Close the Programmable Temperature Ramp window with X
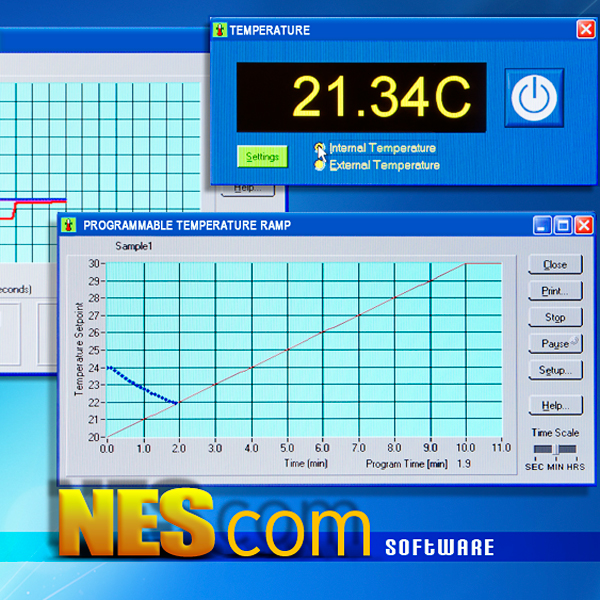This screenshot has width=600, height=600. (x=584, y=225)
